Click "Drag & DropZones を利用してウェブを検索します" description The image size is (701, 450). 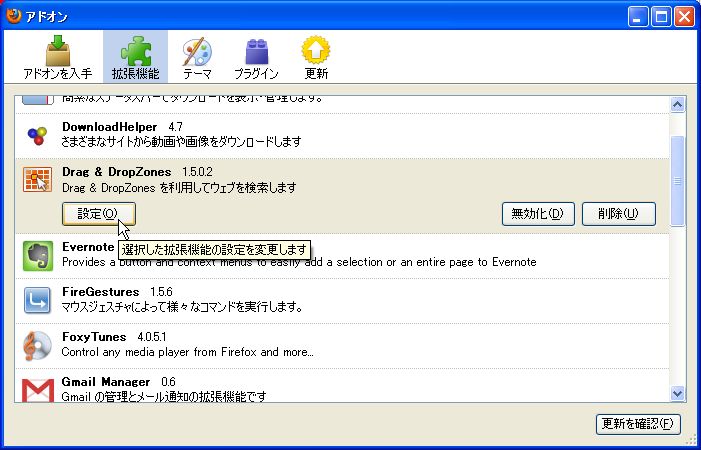(179, 187)
